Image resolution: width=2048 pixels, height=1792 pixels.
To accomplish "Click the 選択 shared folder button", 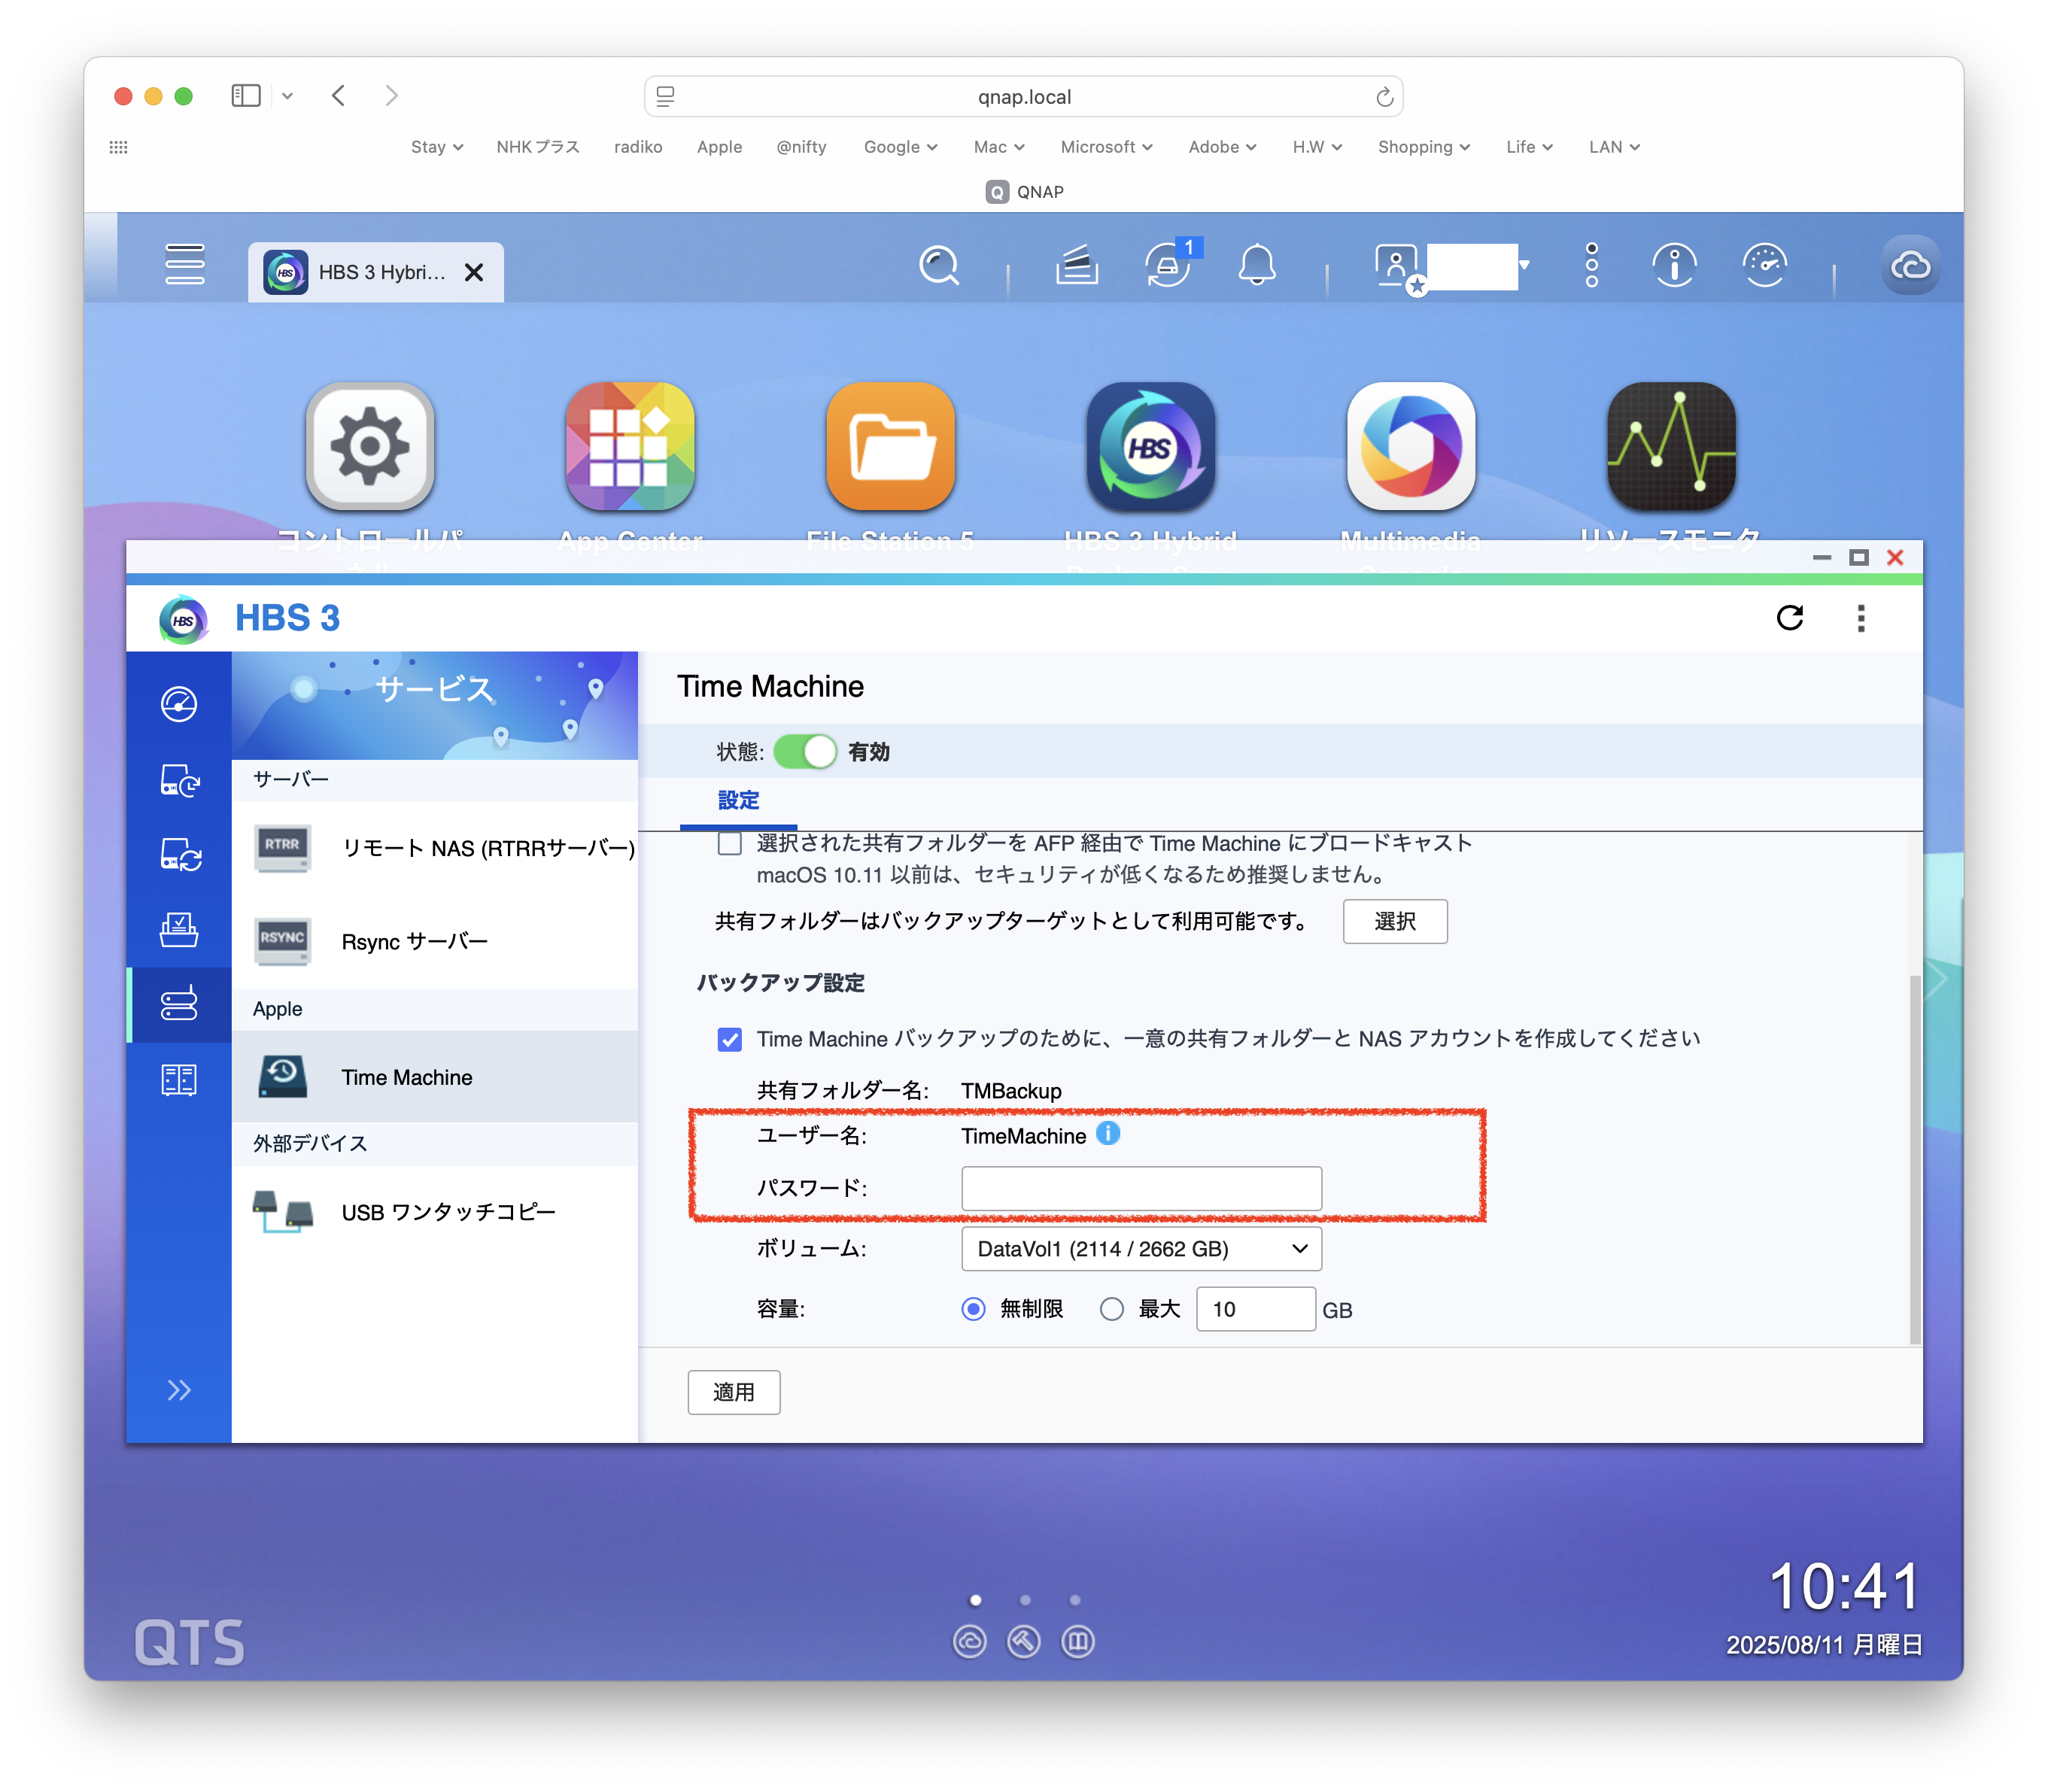I will point(1394,921).
